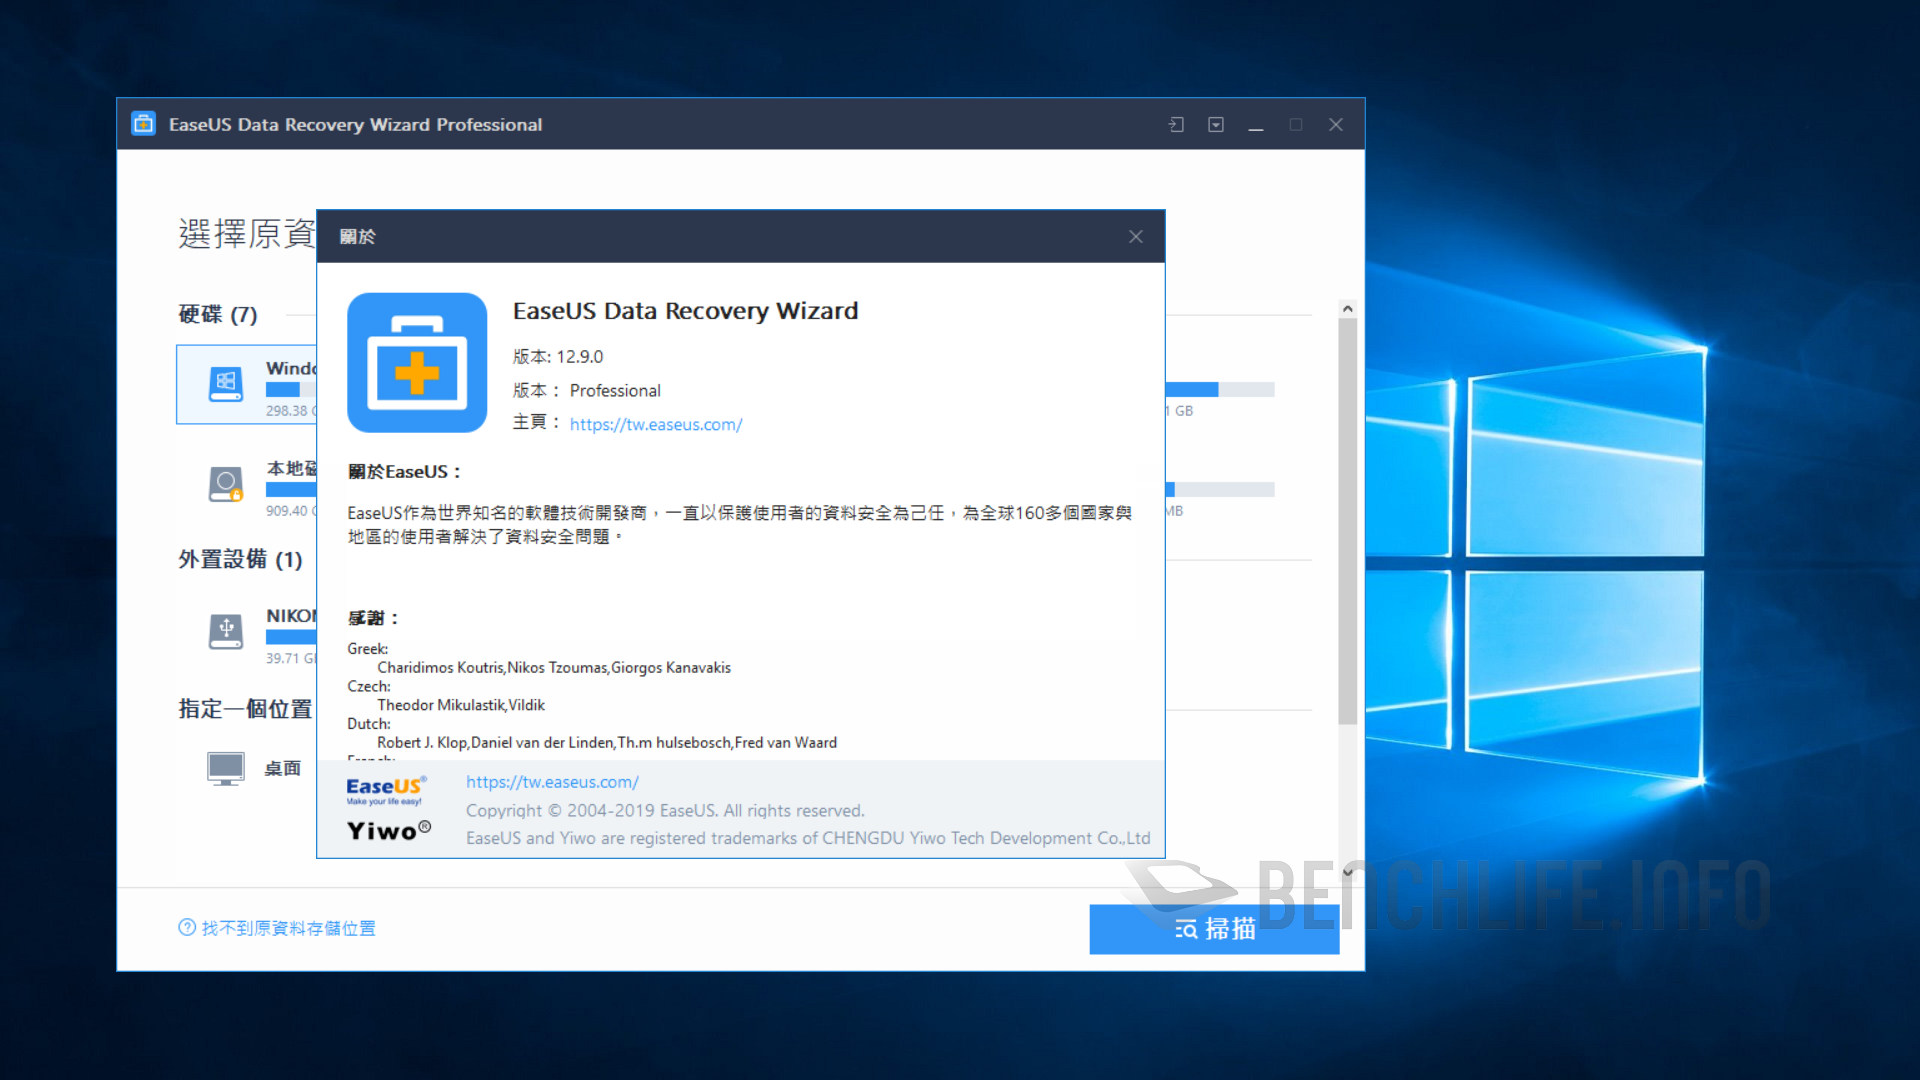Click Dutch translators line Robert J. Klop
The width and height of the screenshot is (1920, 1080).
coord(607,742)
